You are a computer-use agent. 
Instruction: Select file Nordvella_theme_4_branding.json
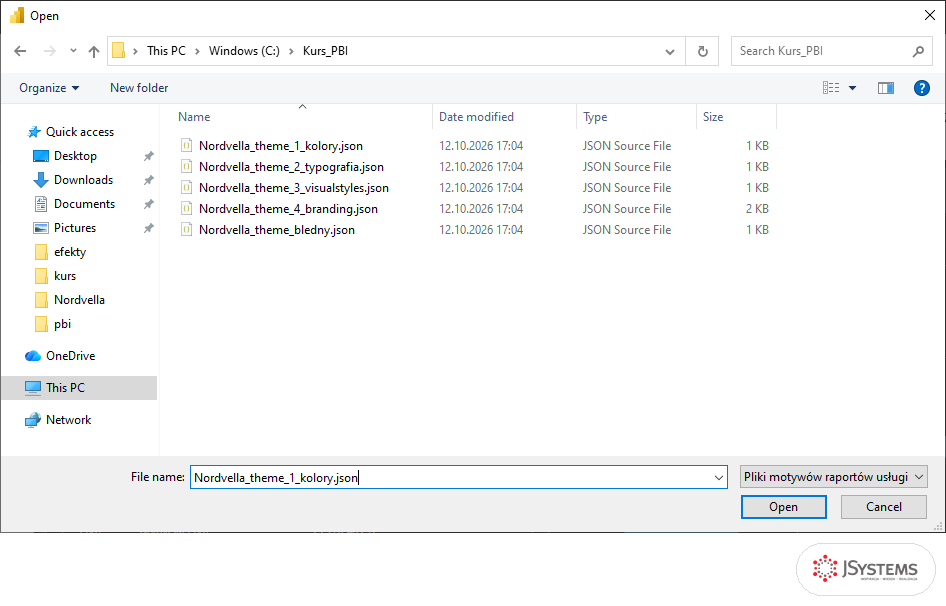click(x=288, y=209)
